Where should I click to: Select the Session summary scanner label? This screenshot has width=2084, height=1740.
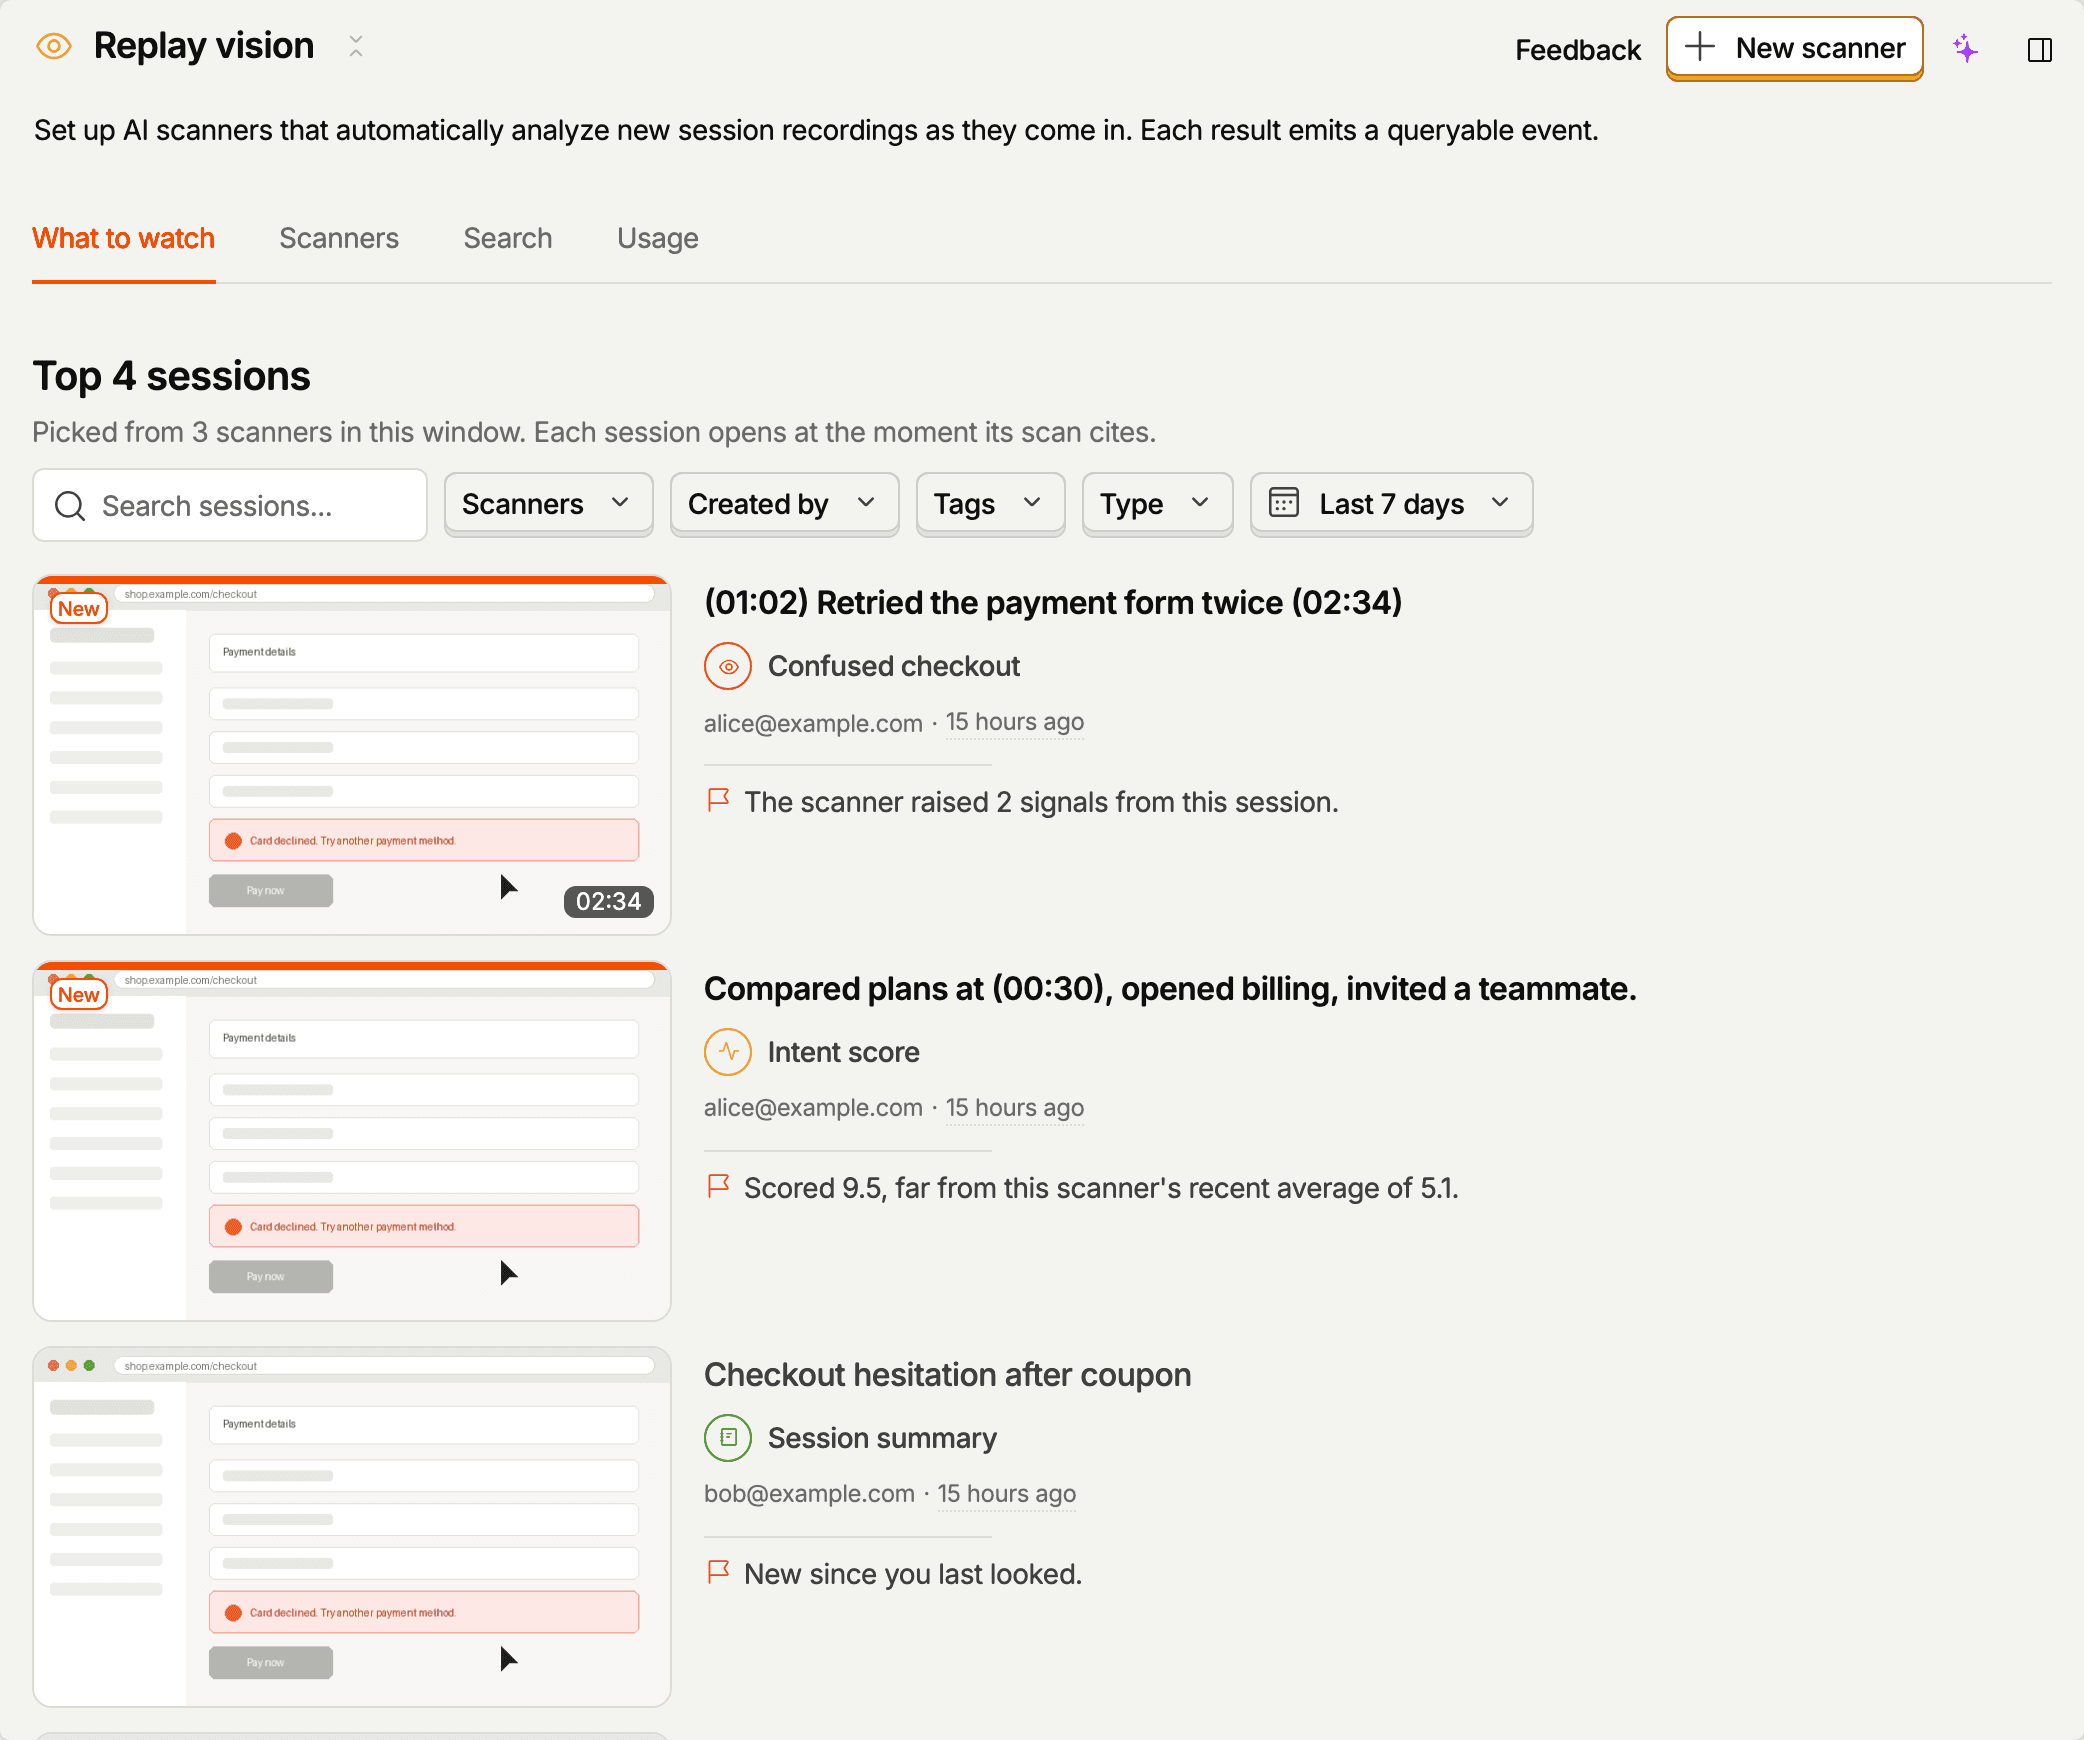[x=882, y=1438]
